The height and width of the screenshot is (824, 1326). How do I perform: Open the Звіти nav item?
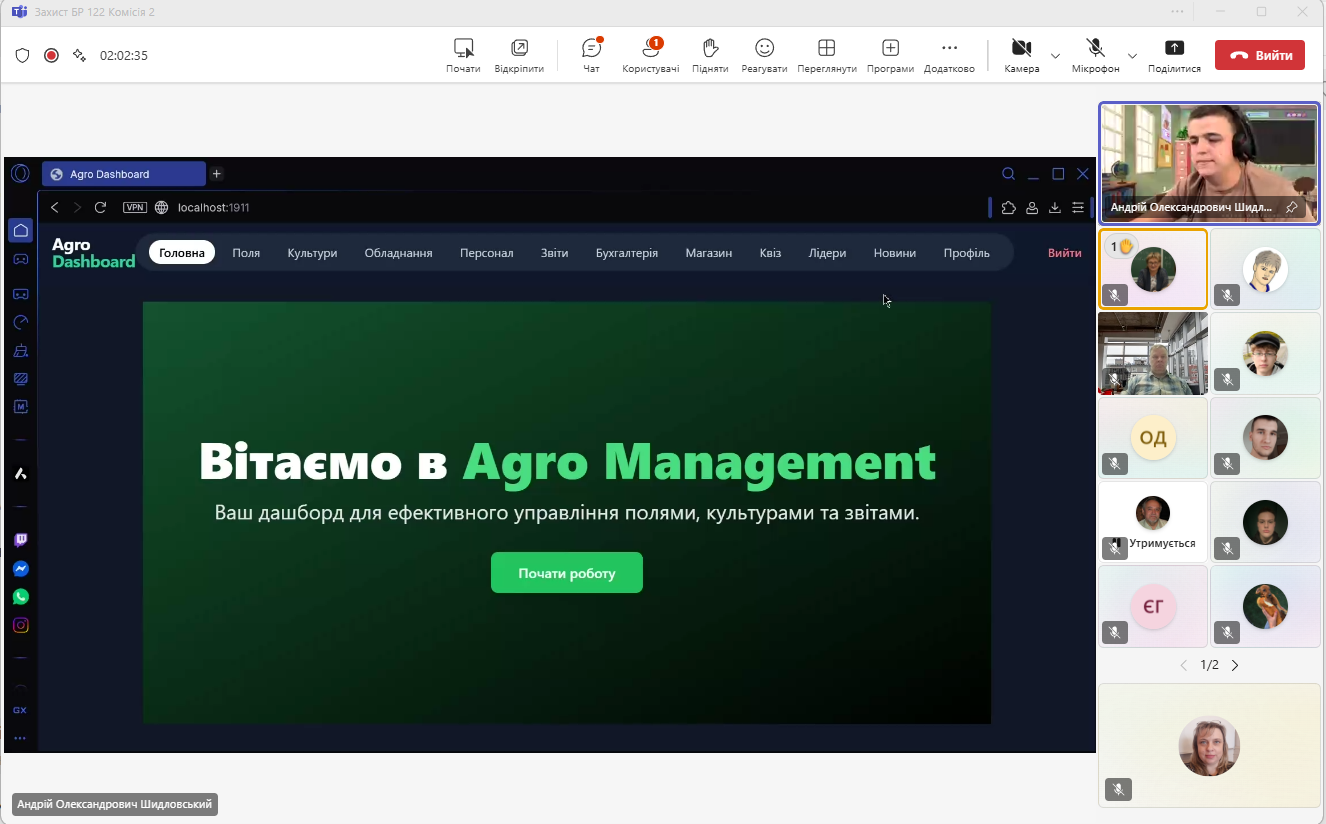pos(554,253)
